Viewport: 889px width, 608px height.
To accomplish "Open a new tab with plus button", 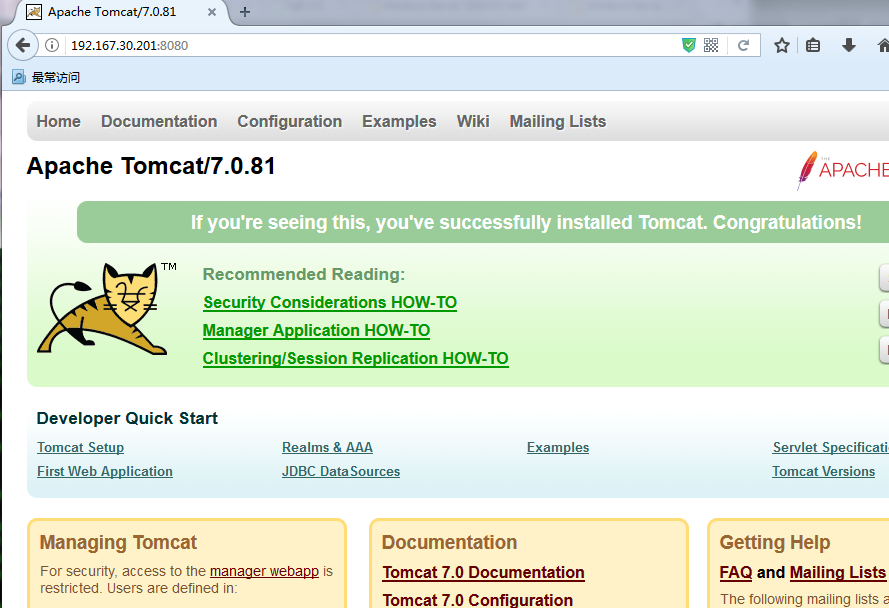I will click(x=245, y=12).
